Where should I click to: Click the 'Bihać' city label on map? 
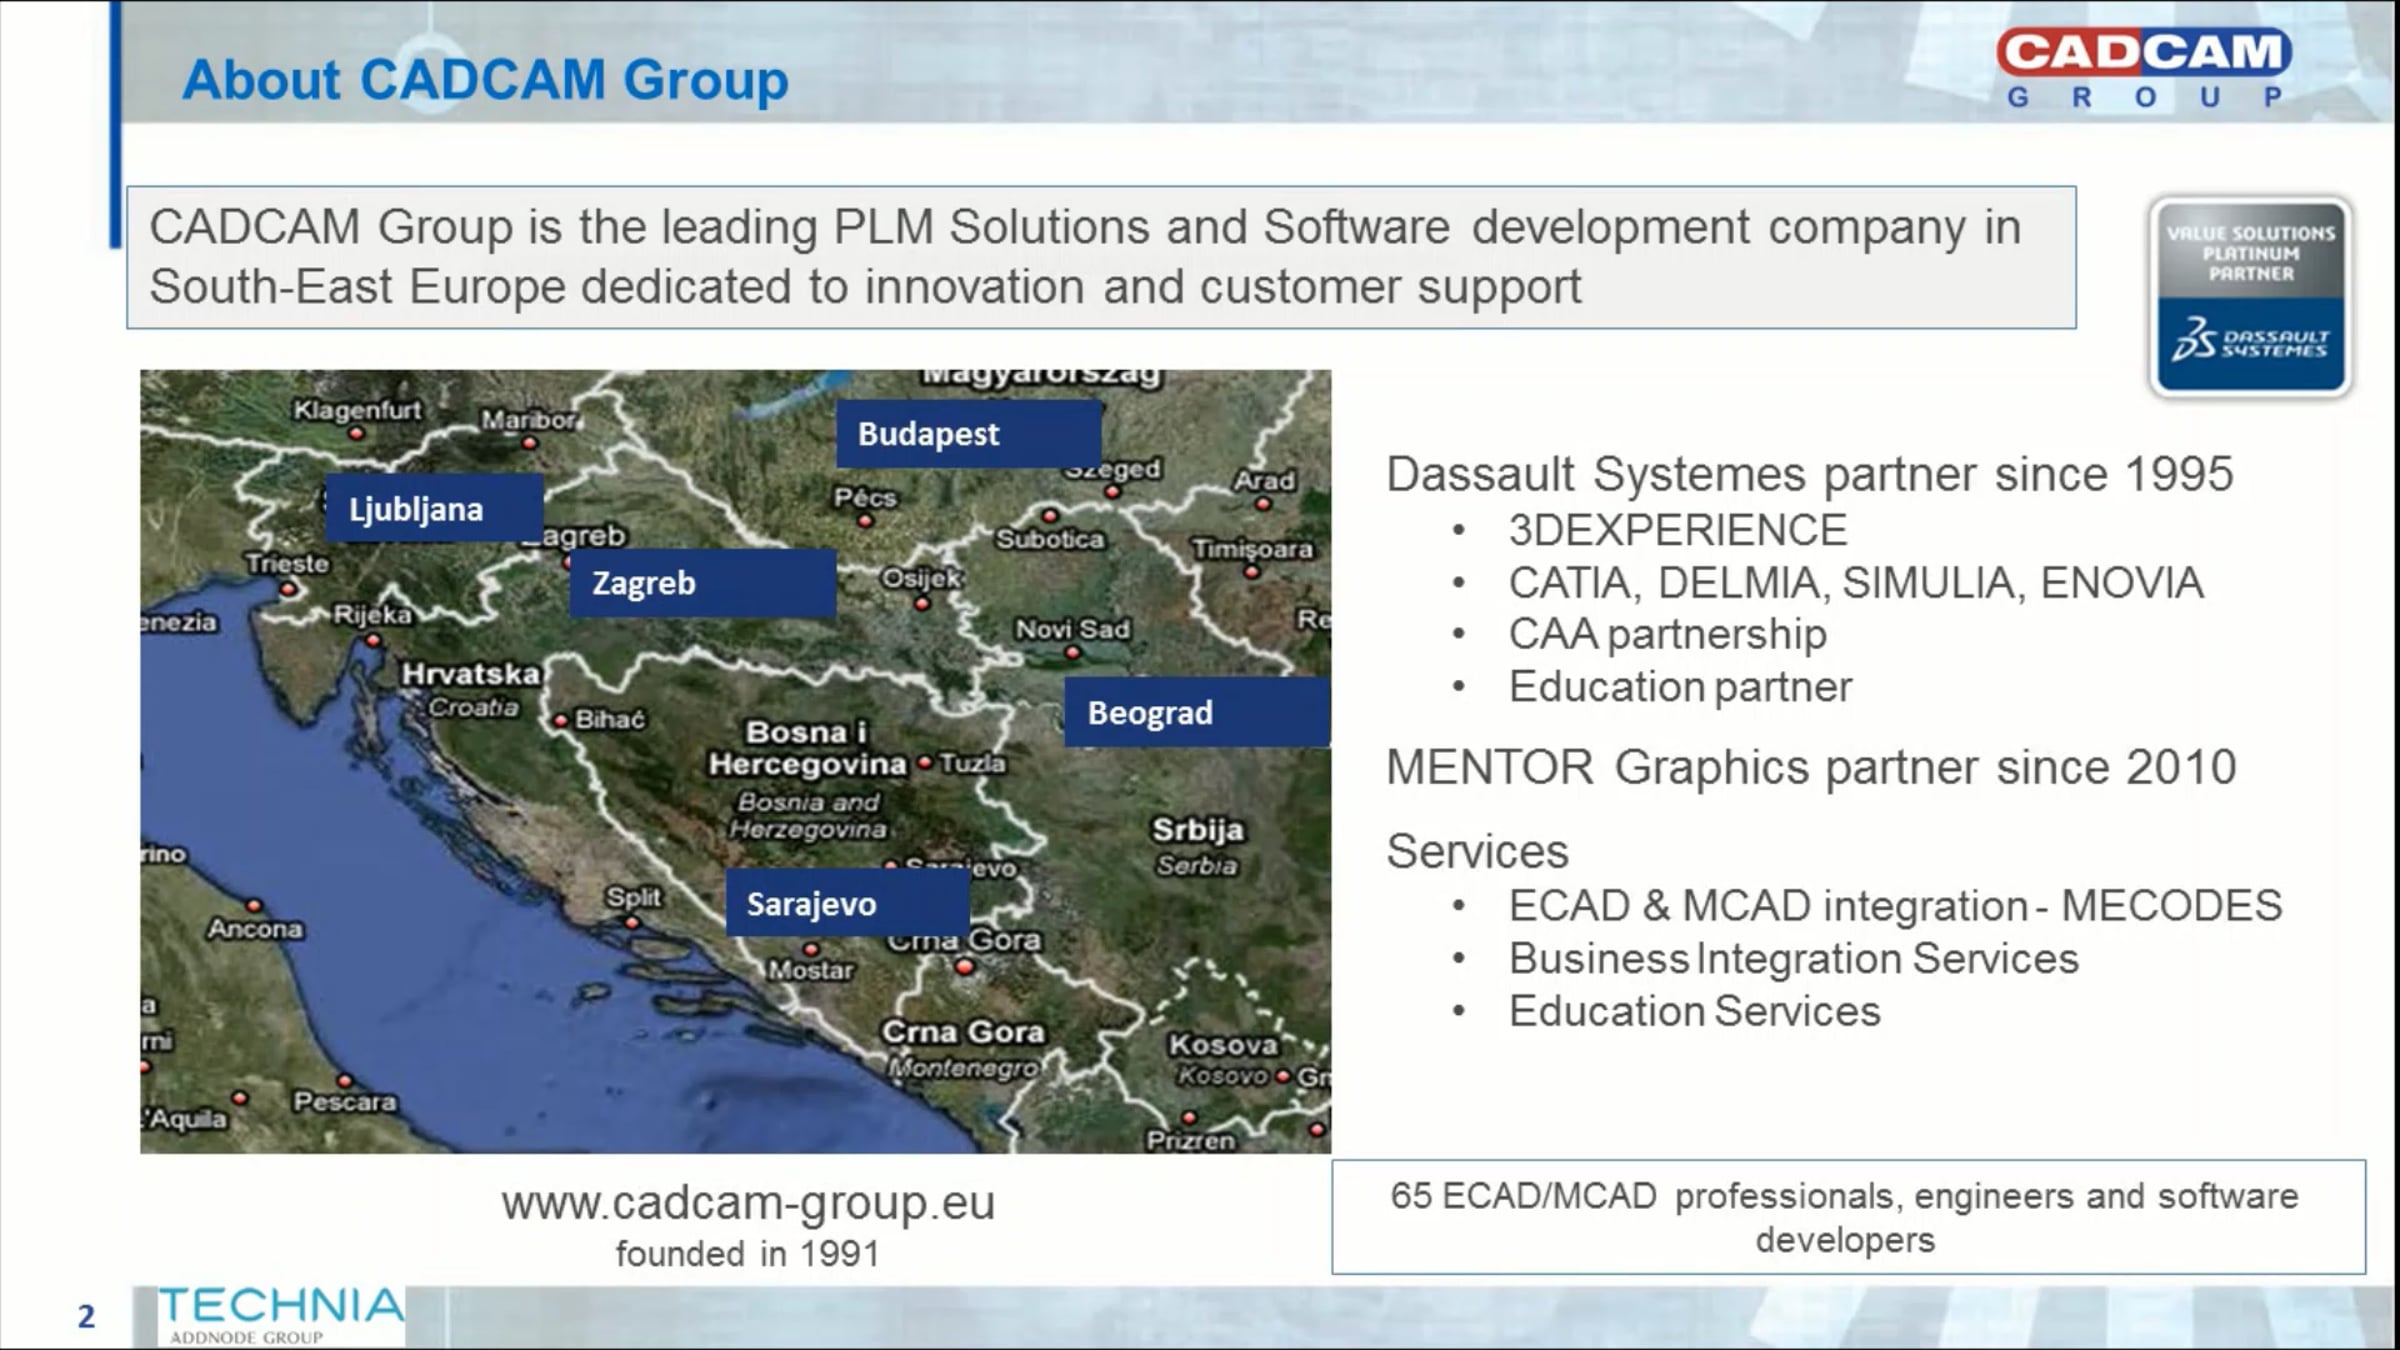[610, 719]
